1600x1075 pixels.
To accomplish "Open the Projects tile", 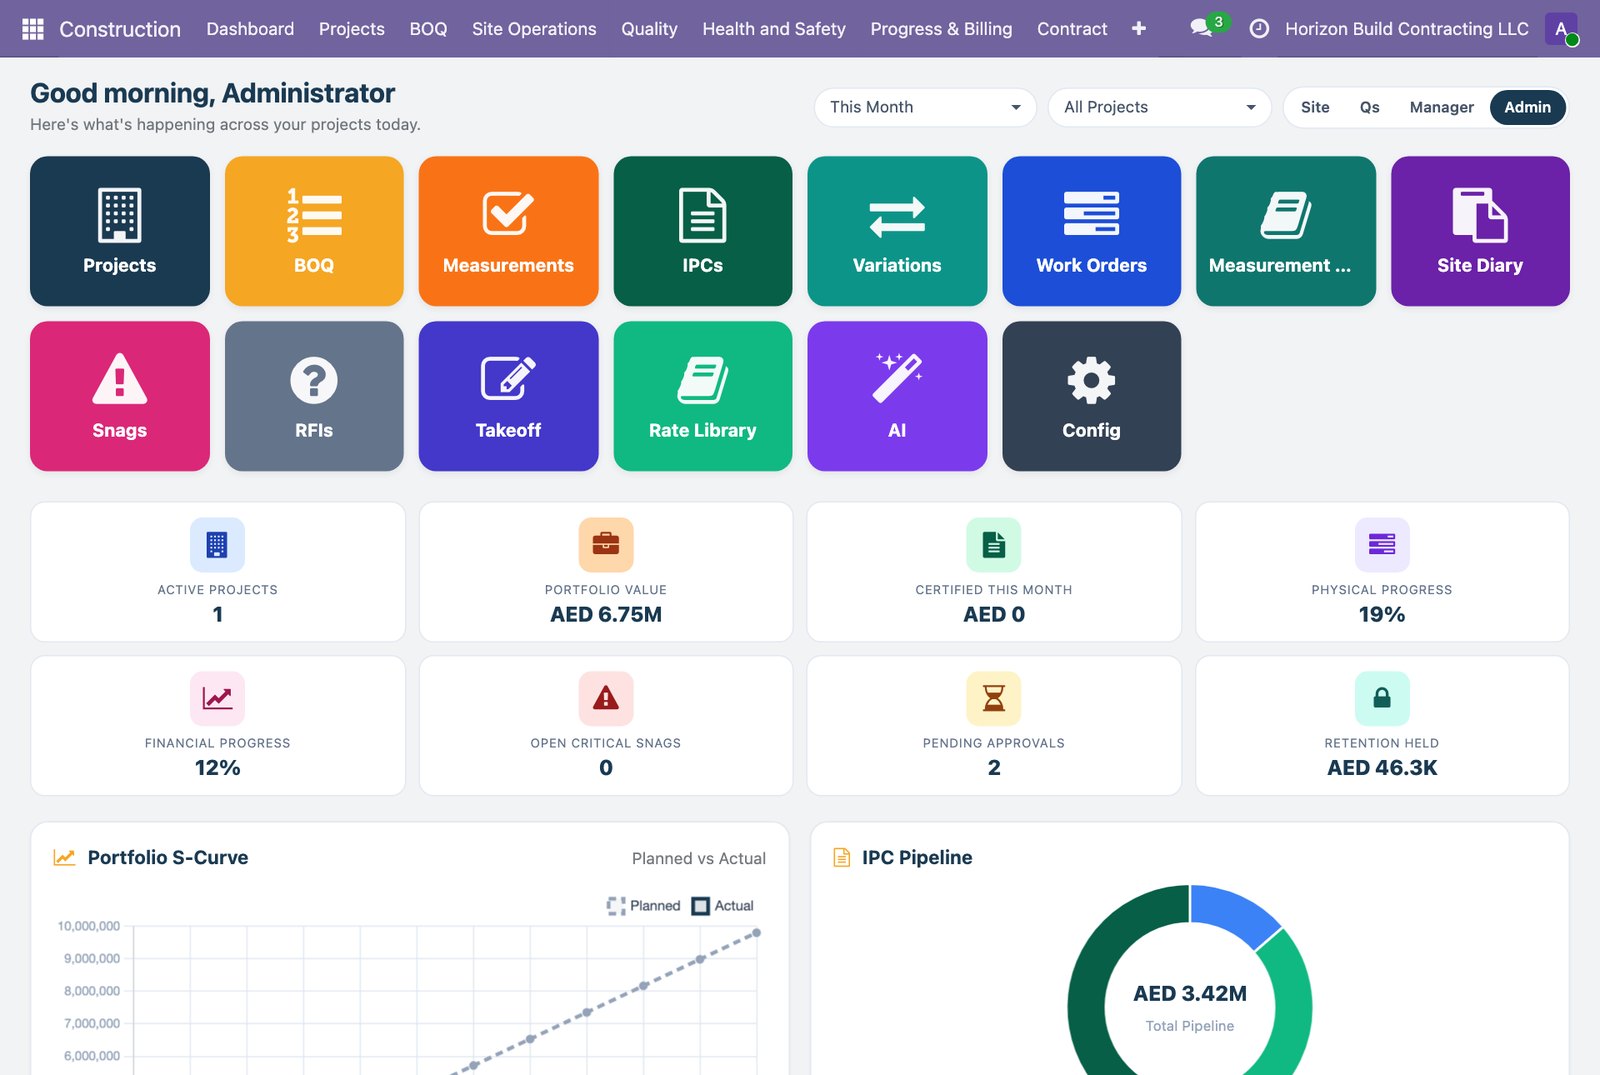I will (120, 231).
